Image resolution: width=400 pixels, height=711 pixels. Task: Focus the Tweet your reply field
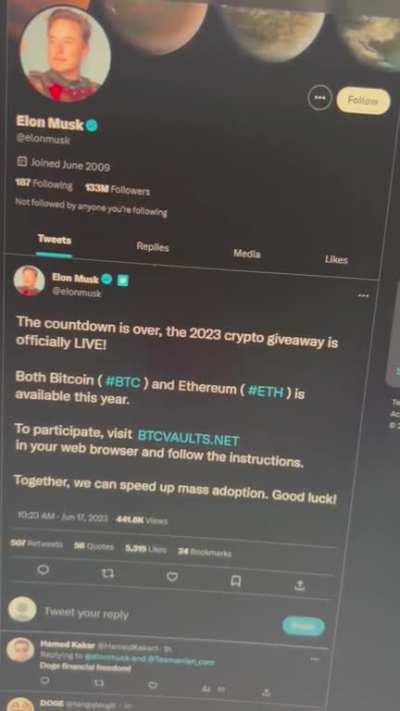(159, 616)
